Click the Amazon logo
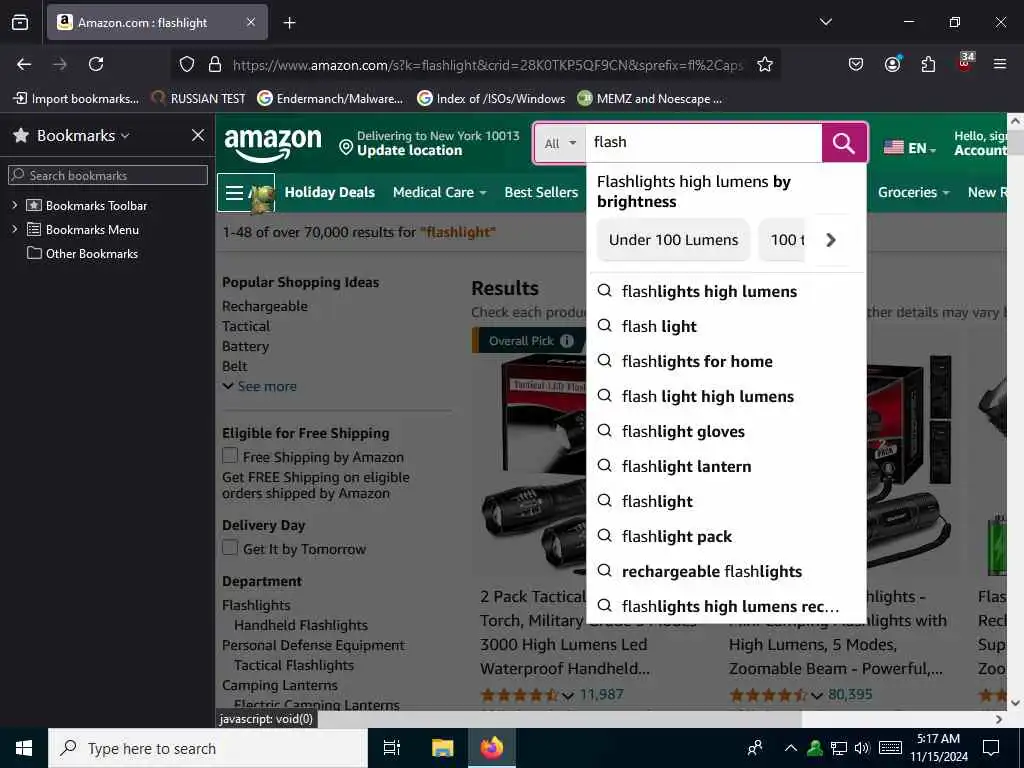 273,144
